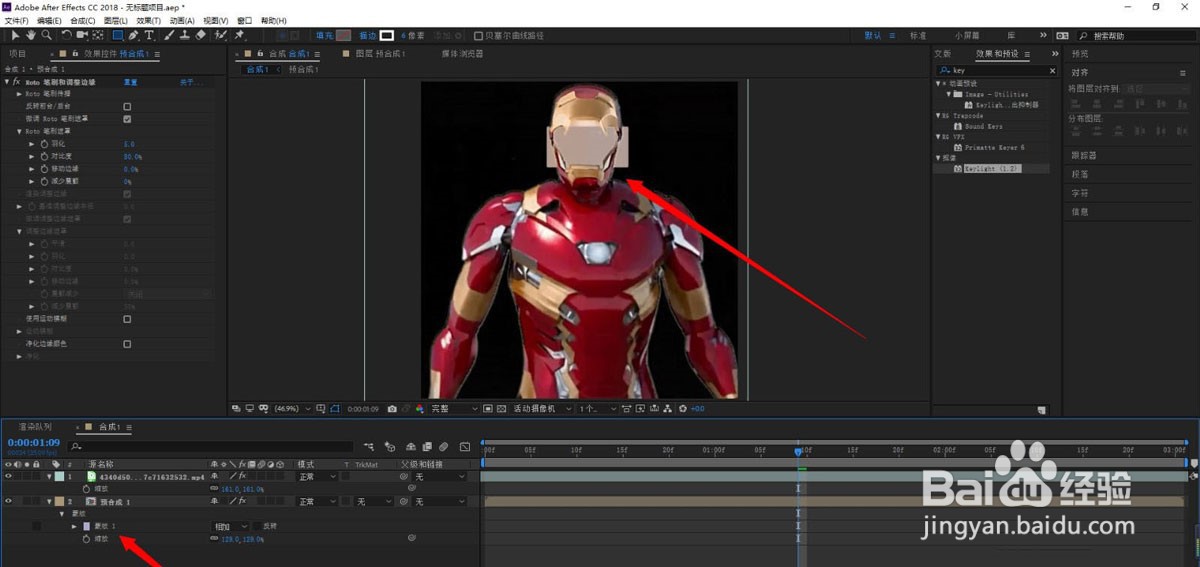Click the current time 0:00:01:09 display
Viewport: 1200px width, 567px height.
pos(33,442)
